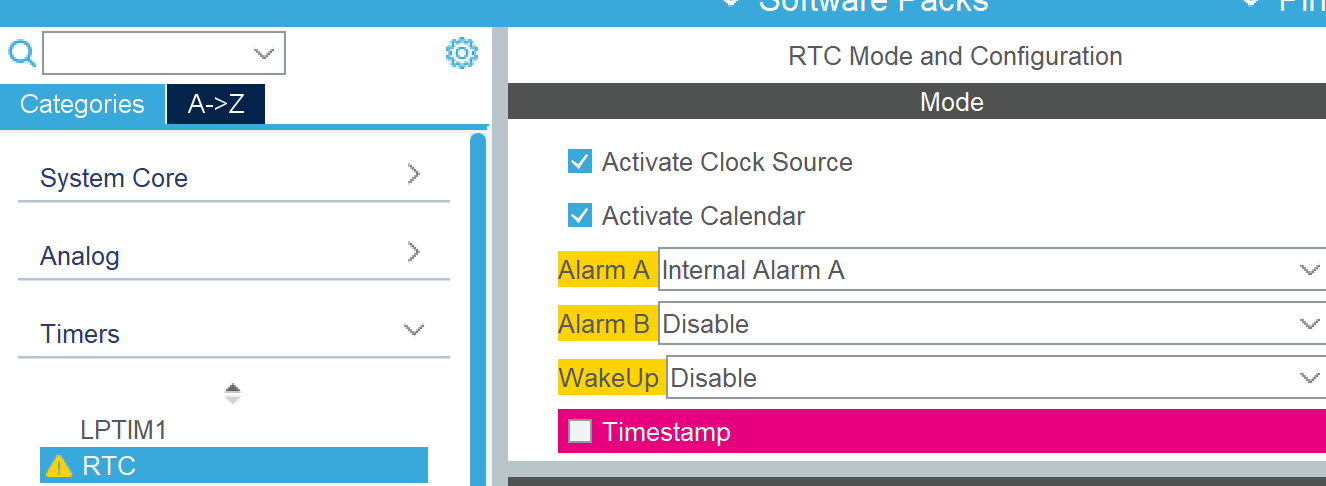1326x486 pixels.
Task: Click the categories panel vertical scrollbar
Action: coord(478,300)
